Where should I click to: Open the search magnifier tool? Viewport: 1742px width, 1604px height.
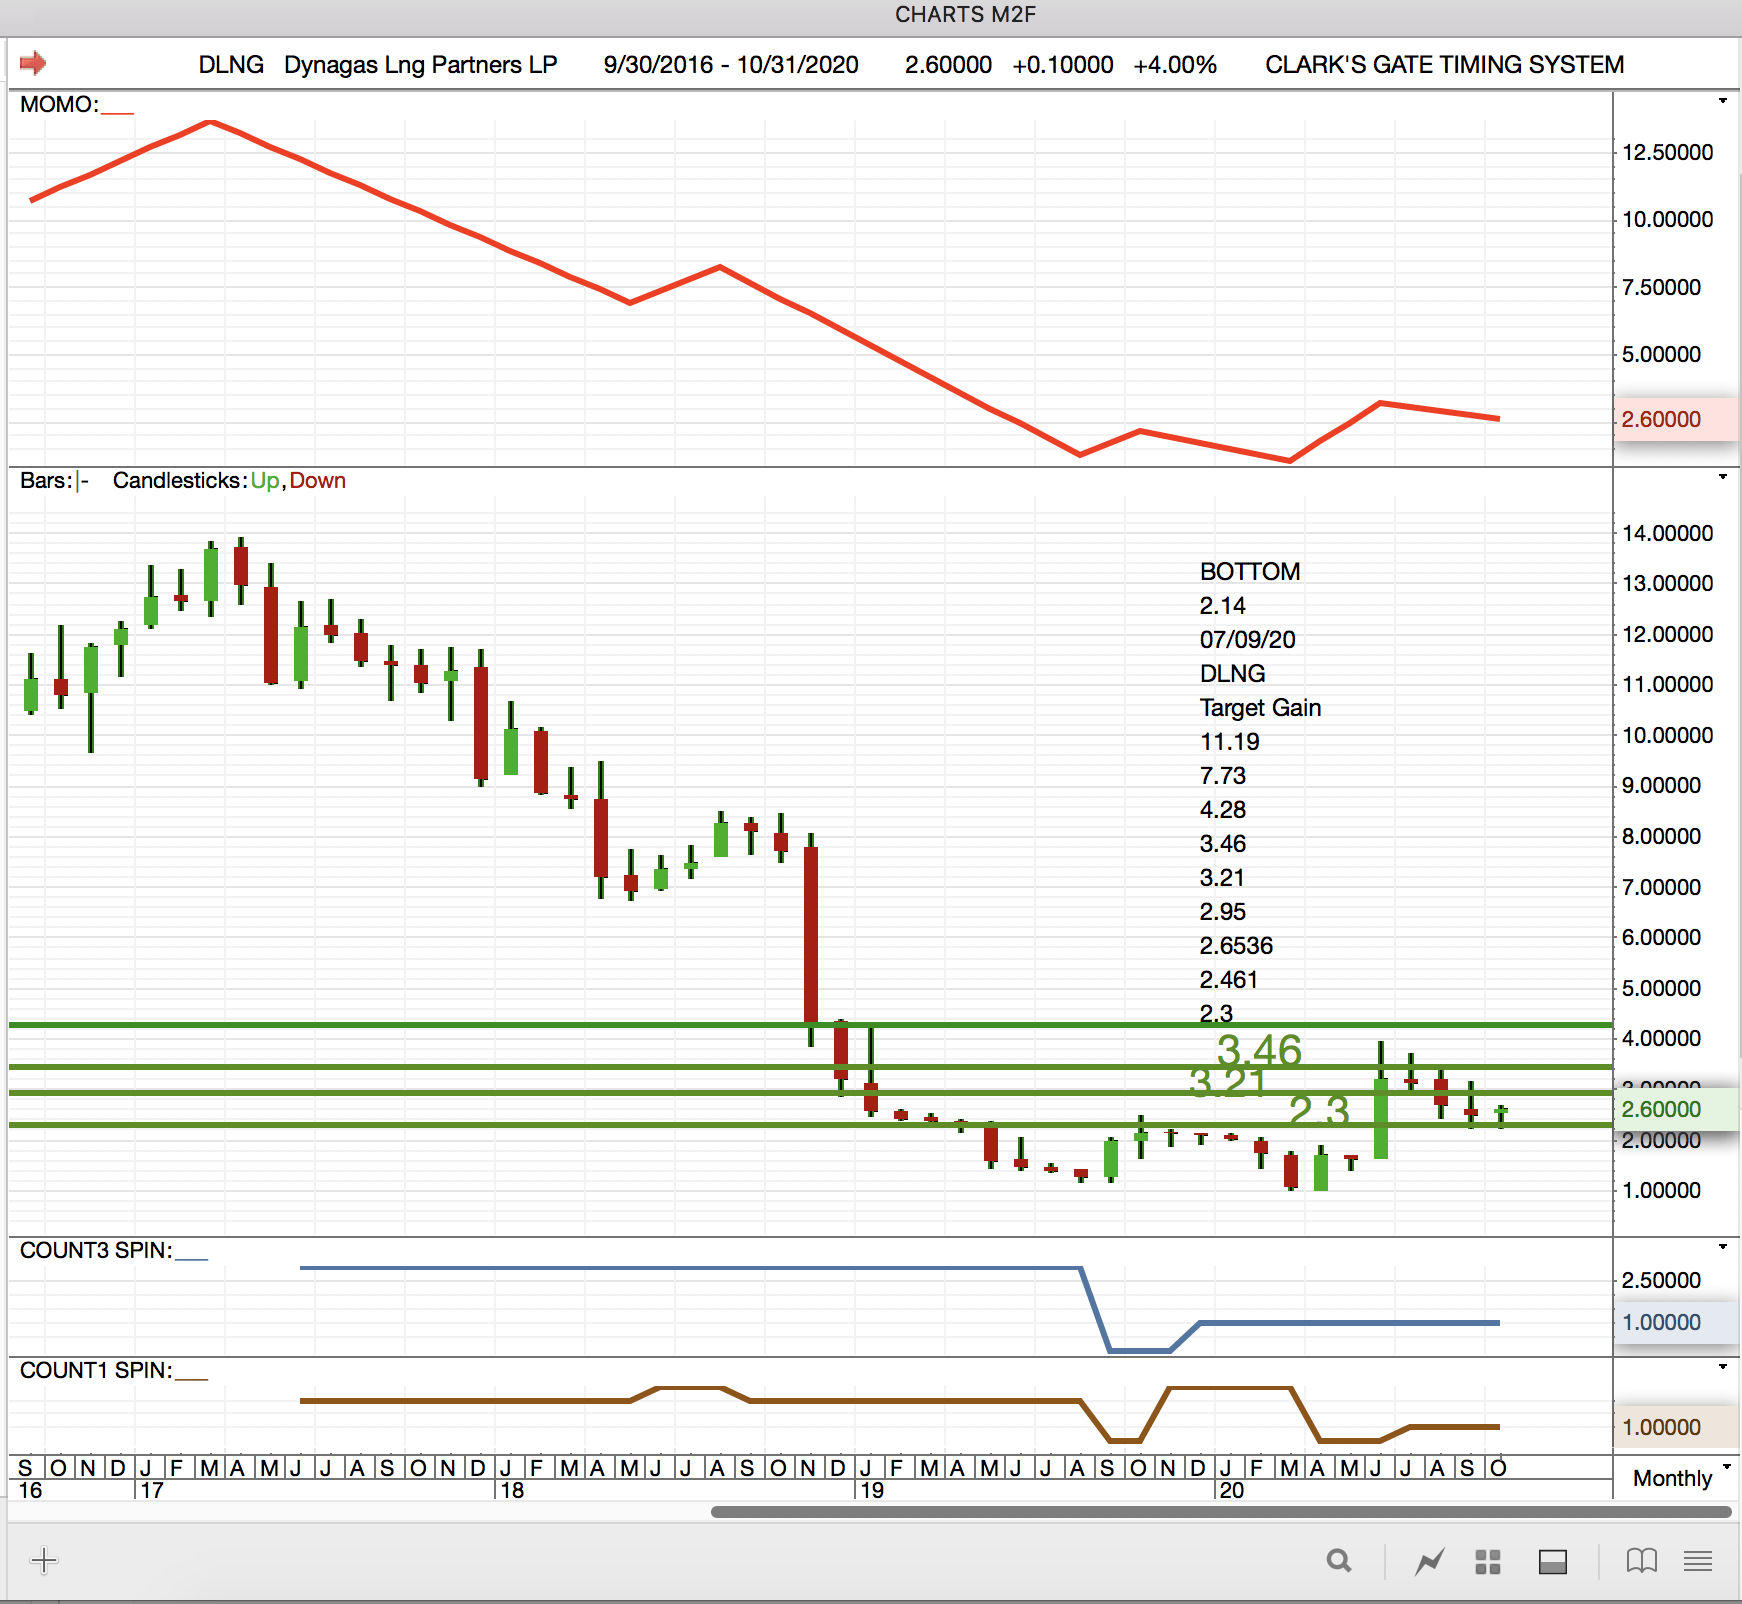pyautogui.click(x=1339, y=1561)
